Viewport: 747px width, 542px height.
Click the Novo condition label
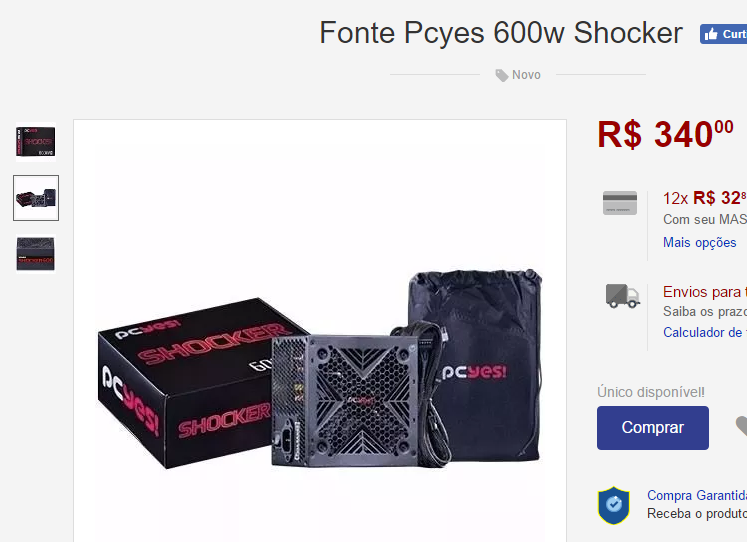(x=526, y=75)
